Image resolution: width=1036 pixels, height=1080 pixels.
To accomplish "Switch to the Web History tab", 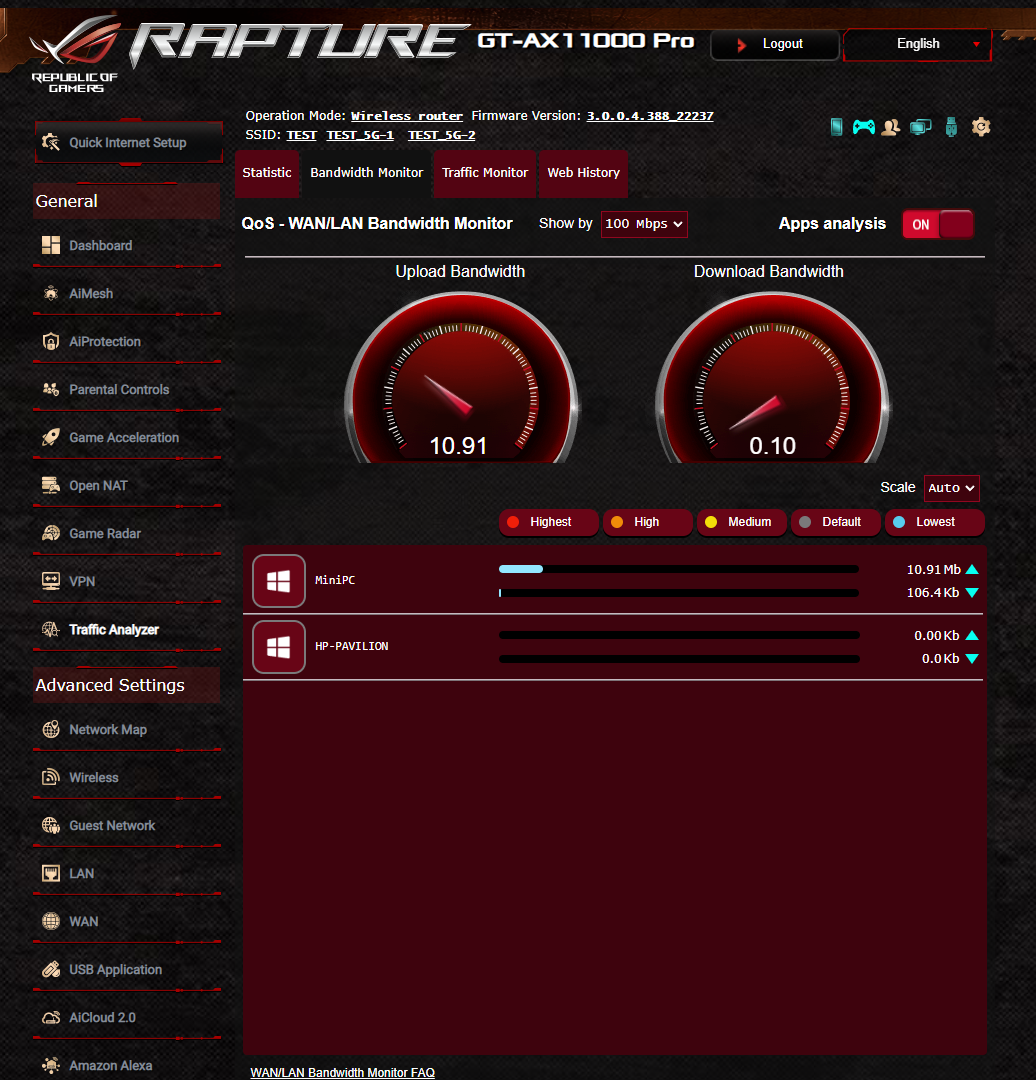I will click(583, 174).
